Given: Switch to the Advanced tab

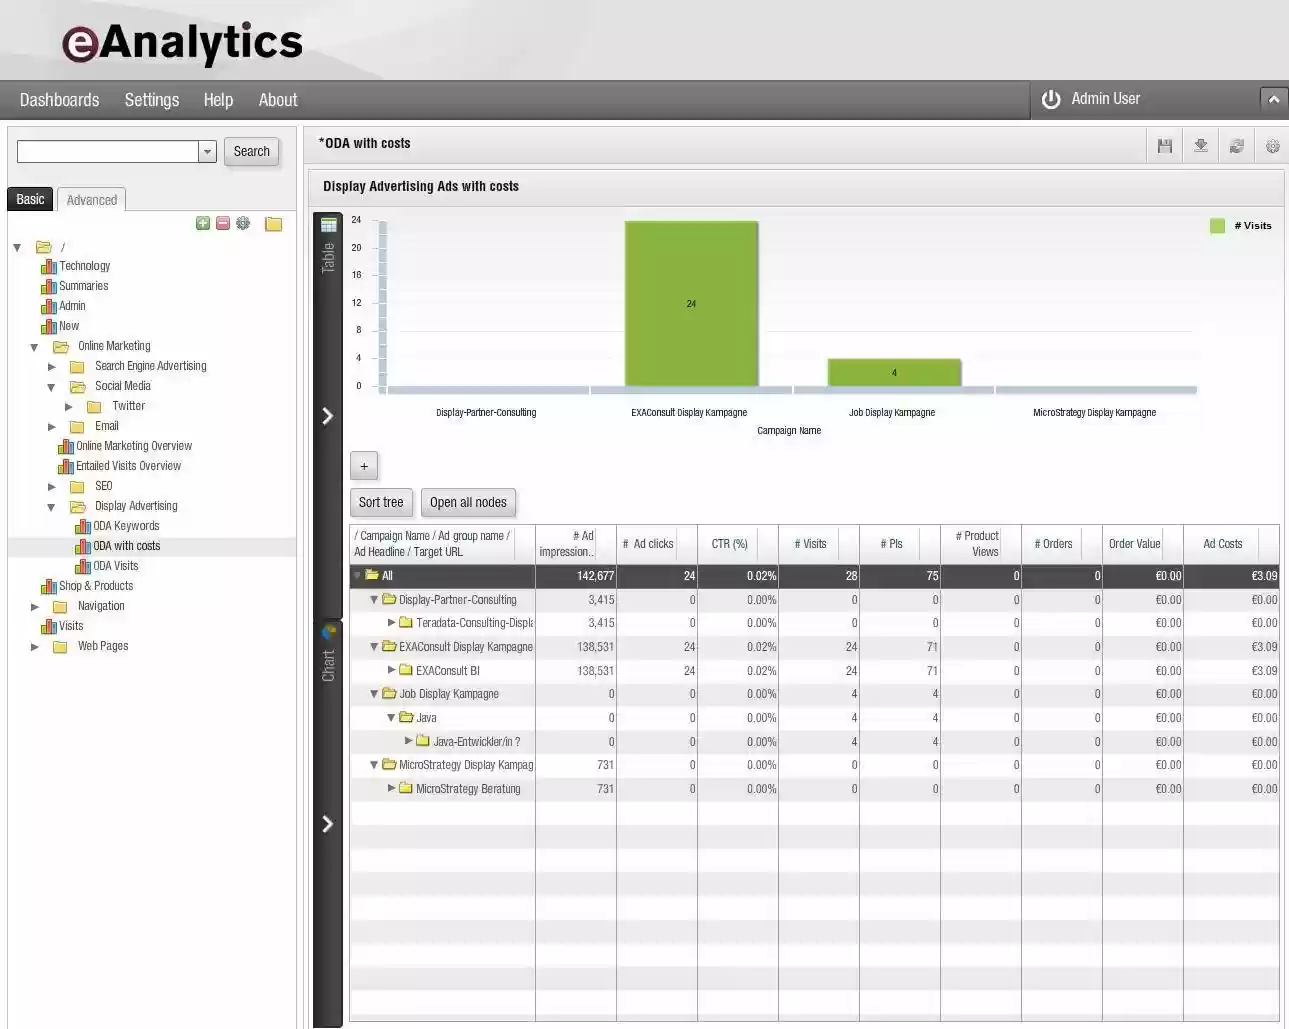Looking at the screenshot, I should [91, 199].
